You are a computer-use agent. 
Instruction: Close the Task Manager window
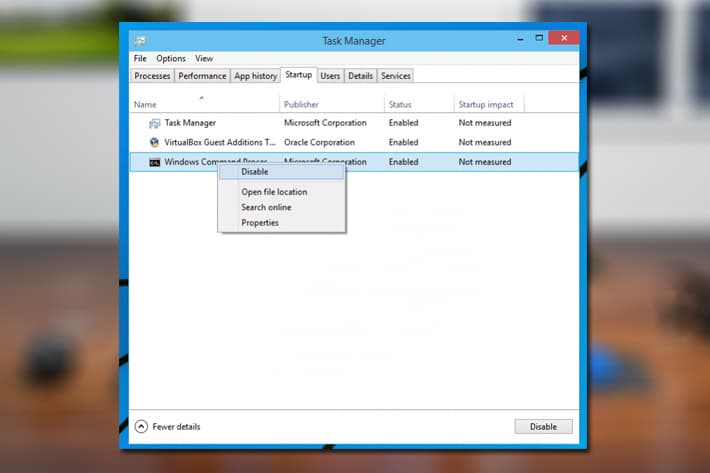[564, 38]
